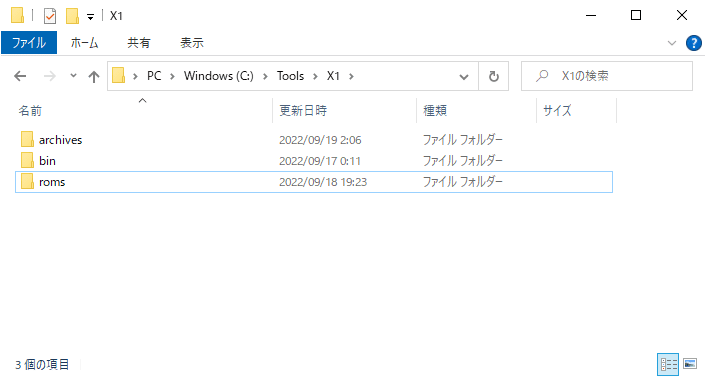Screen dimensions: 706x377
Task: Click the folder icon in address bar
Action: 118,75
